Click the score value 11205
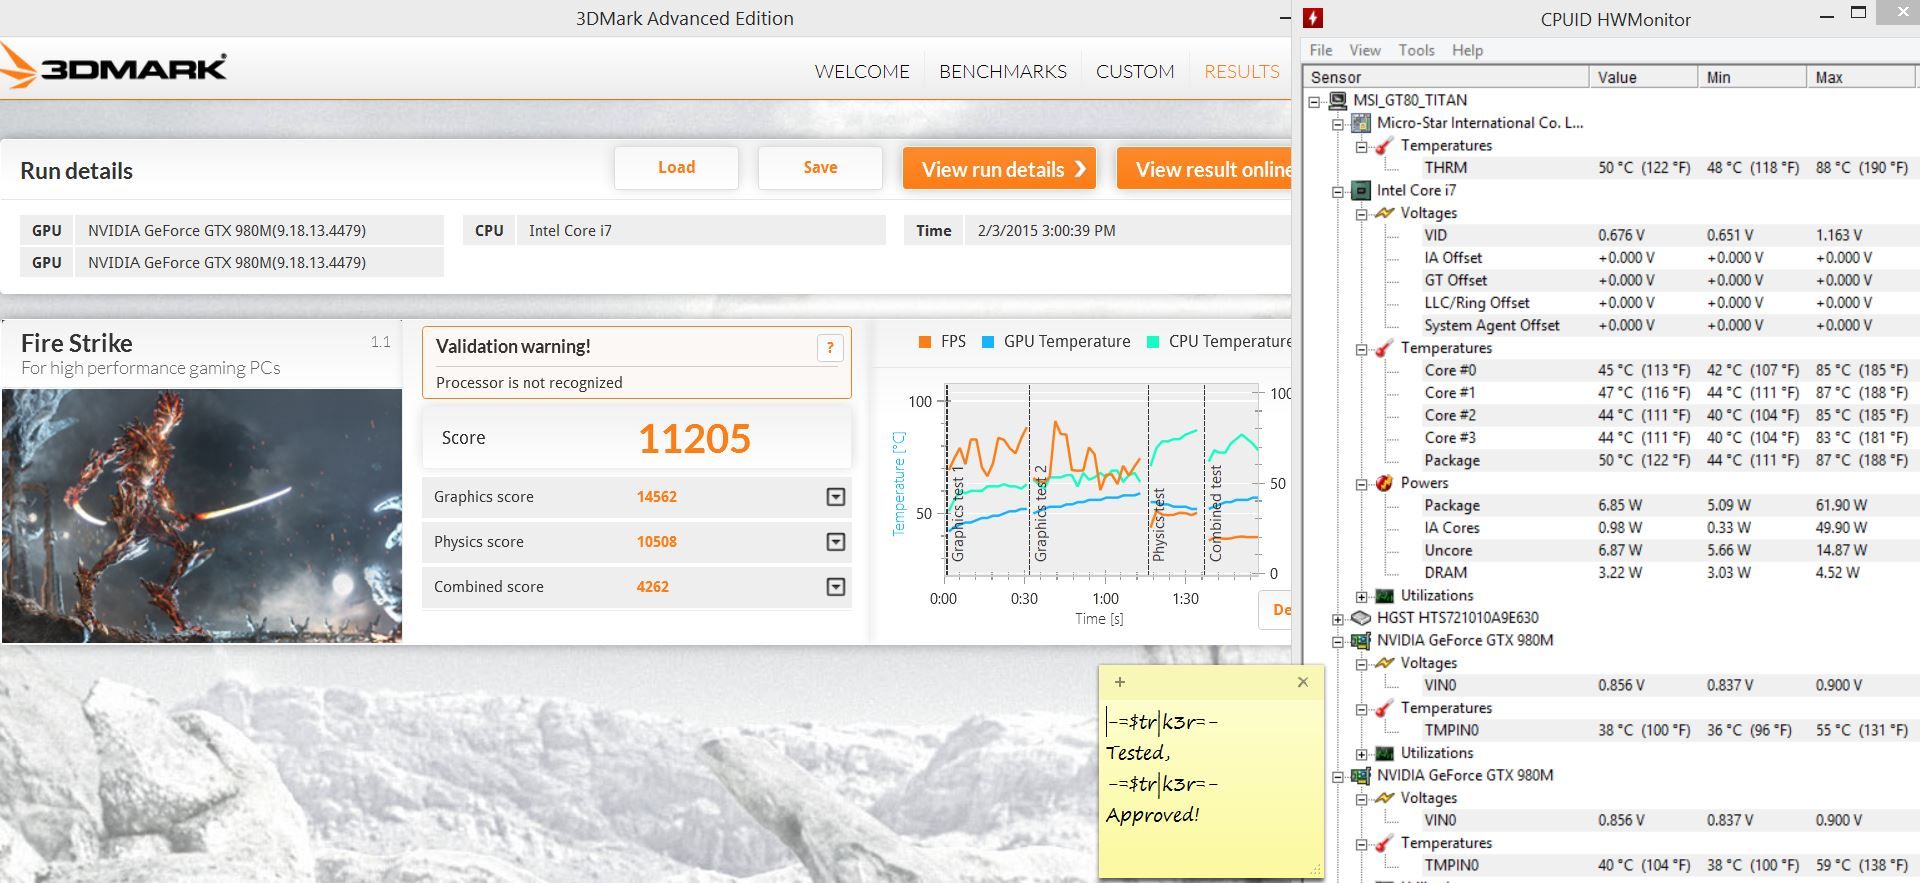The height and width of the screenshot is (883, 1920). pyautogui.click(x=694, y=439)
